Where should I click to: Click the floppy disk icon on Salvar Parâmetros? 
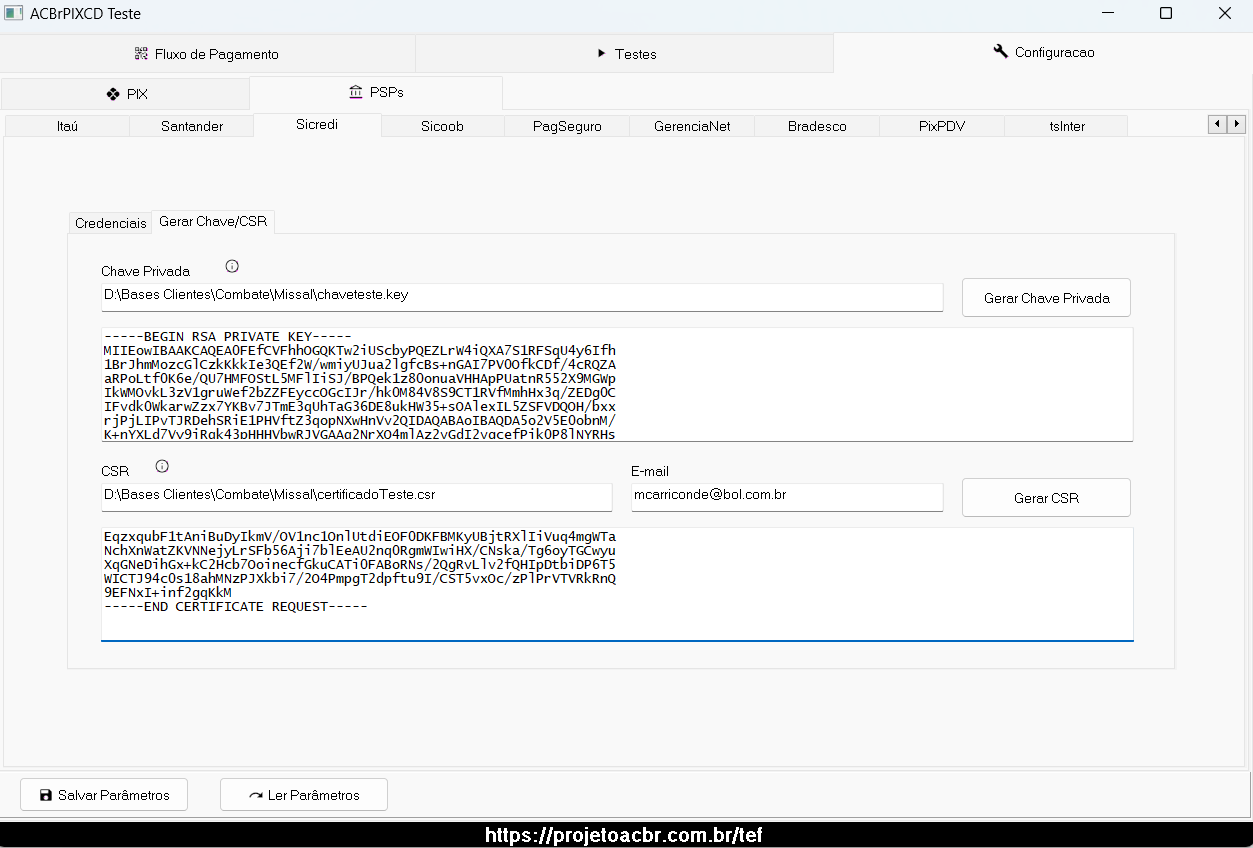coord(45,795)
